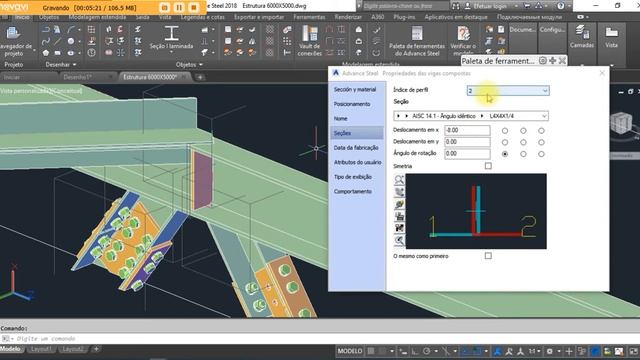This screenshot has width=640, height=360.
Task: Select first radio button in Deslocamento em x row
Action: point(505,131)
